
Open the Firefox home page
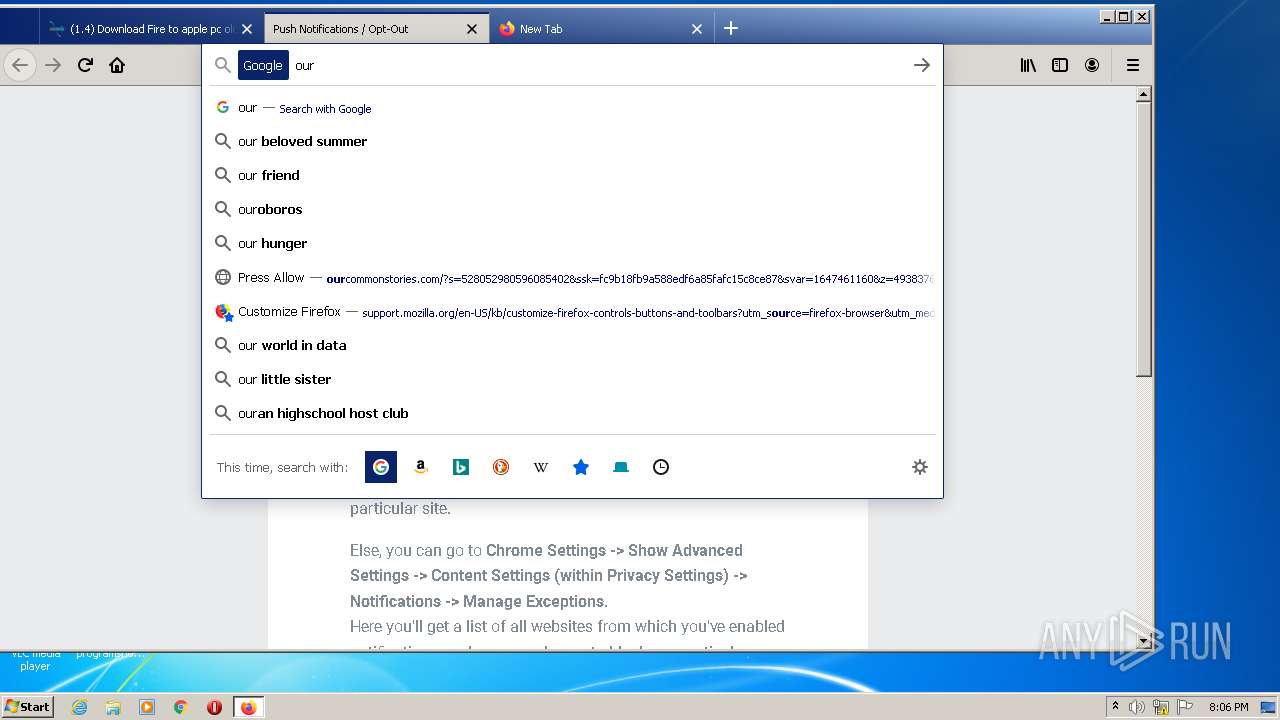pyautogui.click(x=117, y=65)
